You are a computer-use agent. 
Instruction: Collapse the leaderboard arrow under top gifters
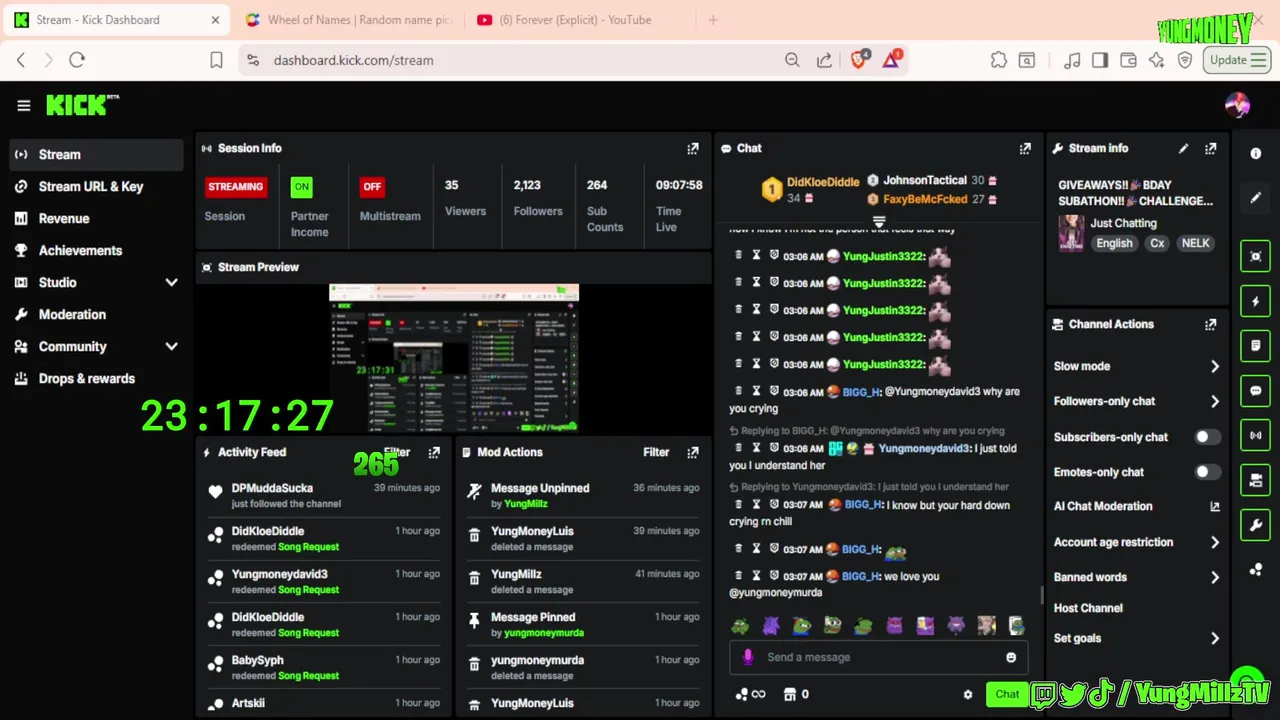pos(879,221)
